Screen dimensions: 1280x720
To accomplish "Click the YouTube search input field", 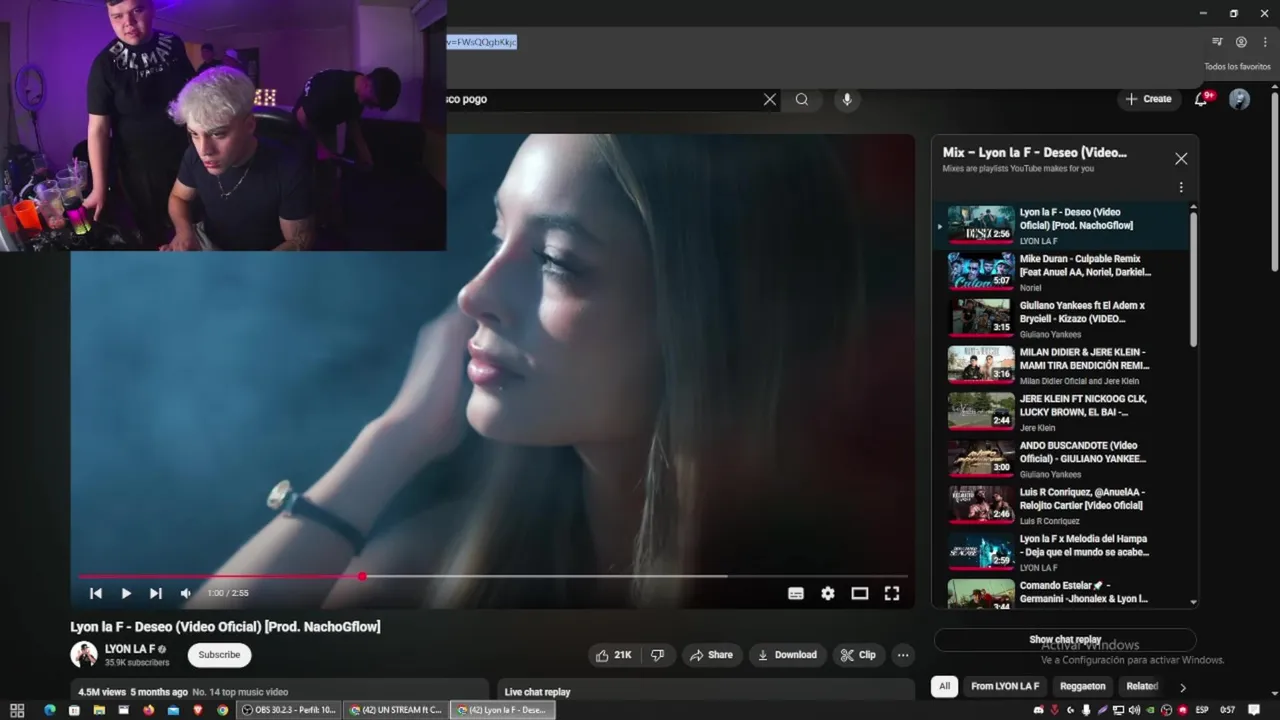I will 605,99.
